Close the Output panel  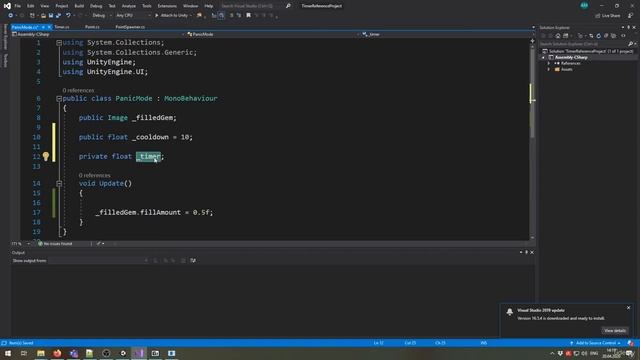point(532,253)
